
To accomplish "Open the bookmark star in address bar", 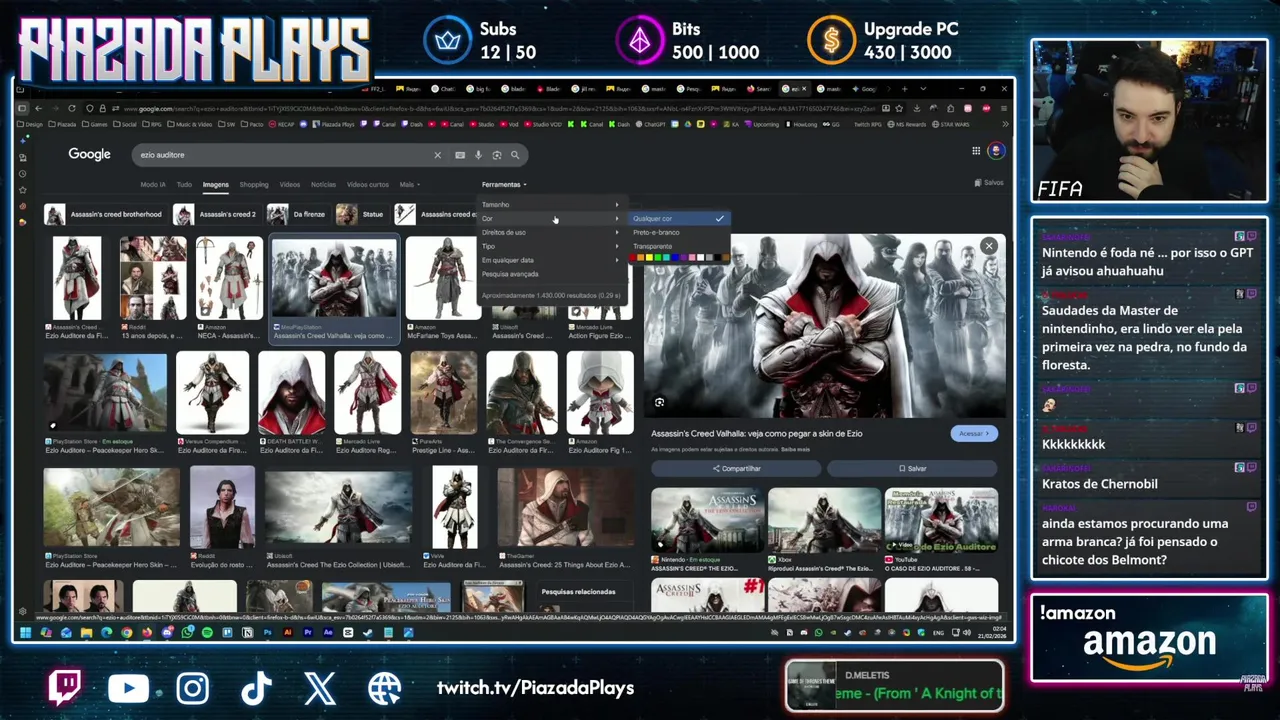I will point(900,108).
